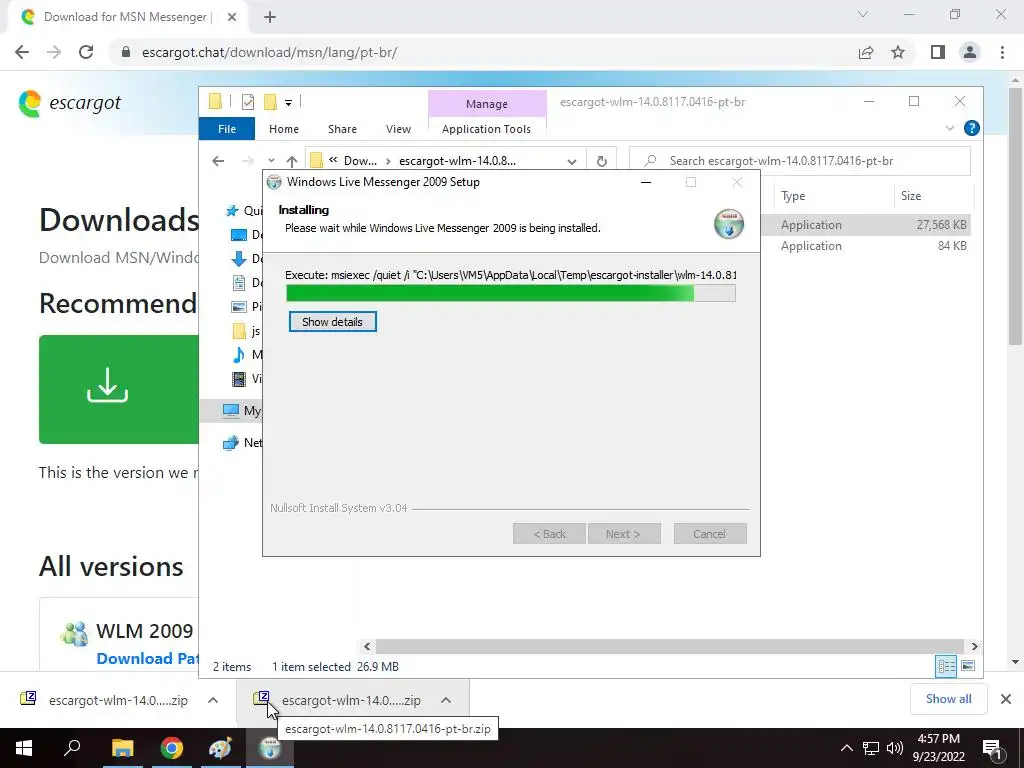Image resolution: width=1024 pixels, height=768 pixels.
Task: Click Explorer properties quick access icon
Action: coord(248,102)
